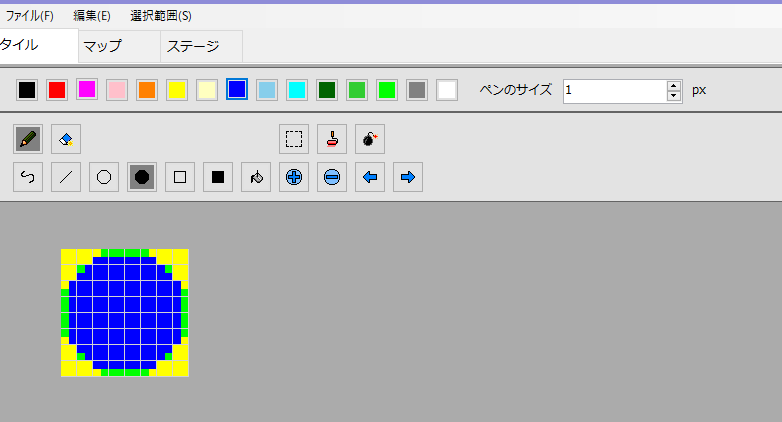
Task: Pick the gray color swatch
Action: pyautogui.click(x=417, y=90)
